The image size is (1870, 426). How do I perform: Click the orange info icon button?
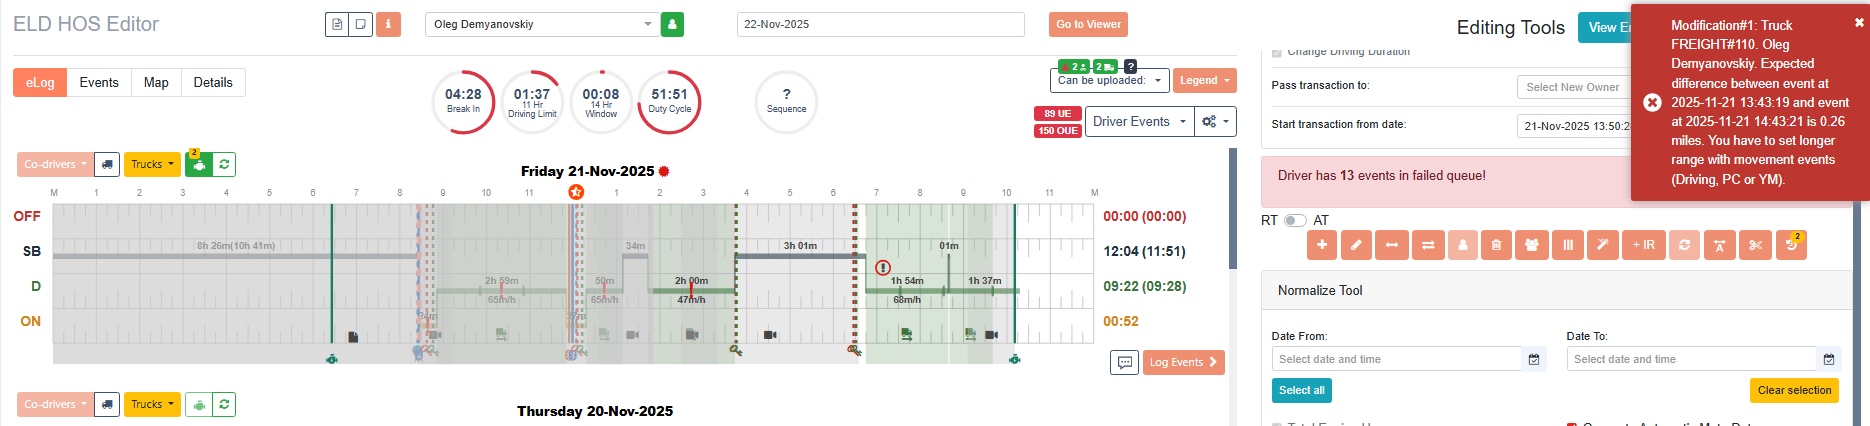[x=388, y=24]
